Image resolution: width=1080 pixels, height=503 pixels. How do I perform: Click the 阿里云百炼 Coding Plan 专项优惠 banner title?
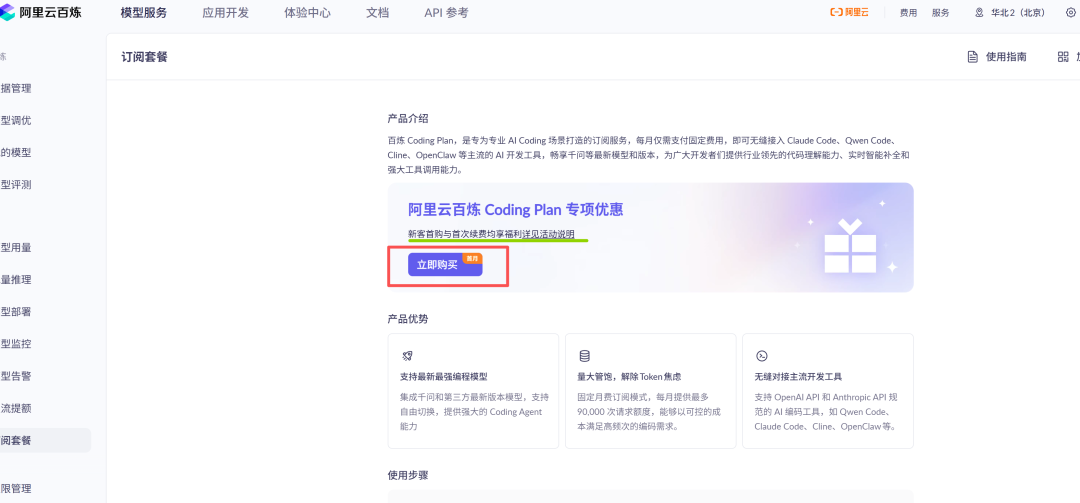click(x=516, y=209)
